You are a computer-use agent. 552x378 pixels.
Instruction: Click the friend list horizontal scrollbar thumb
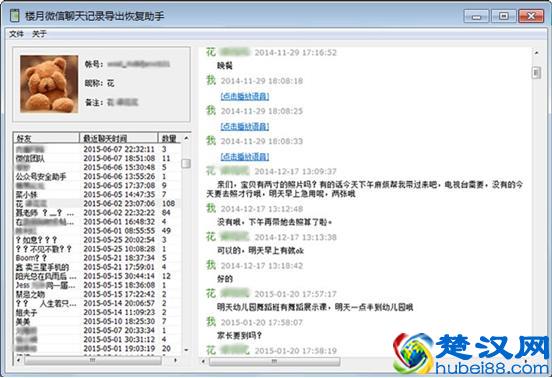93,360
